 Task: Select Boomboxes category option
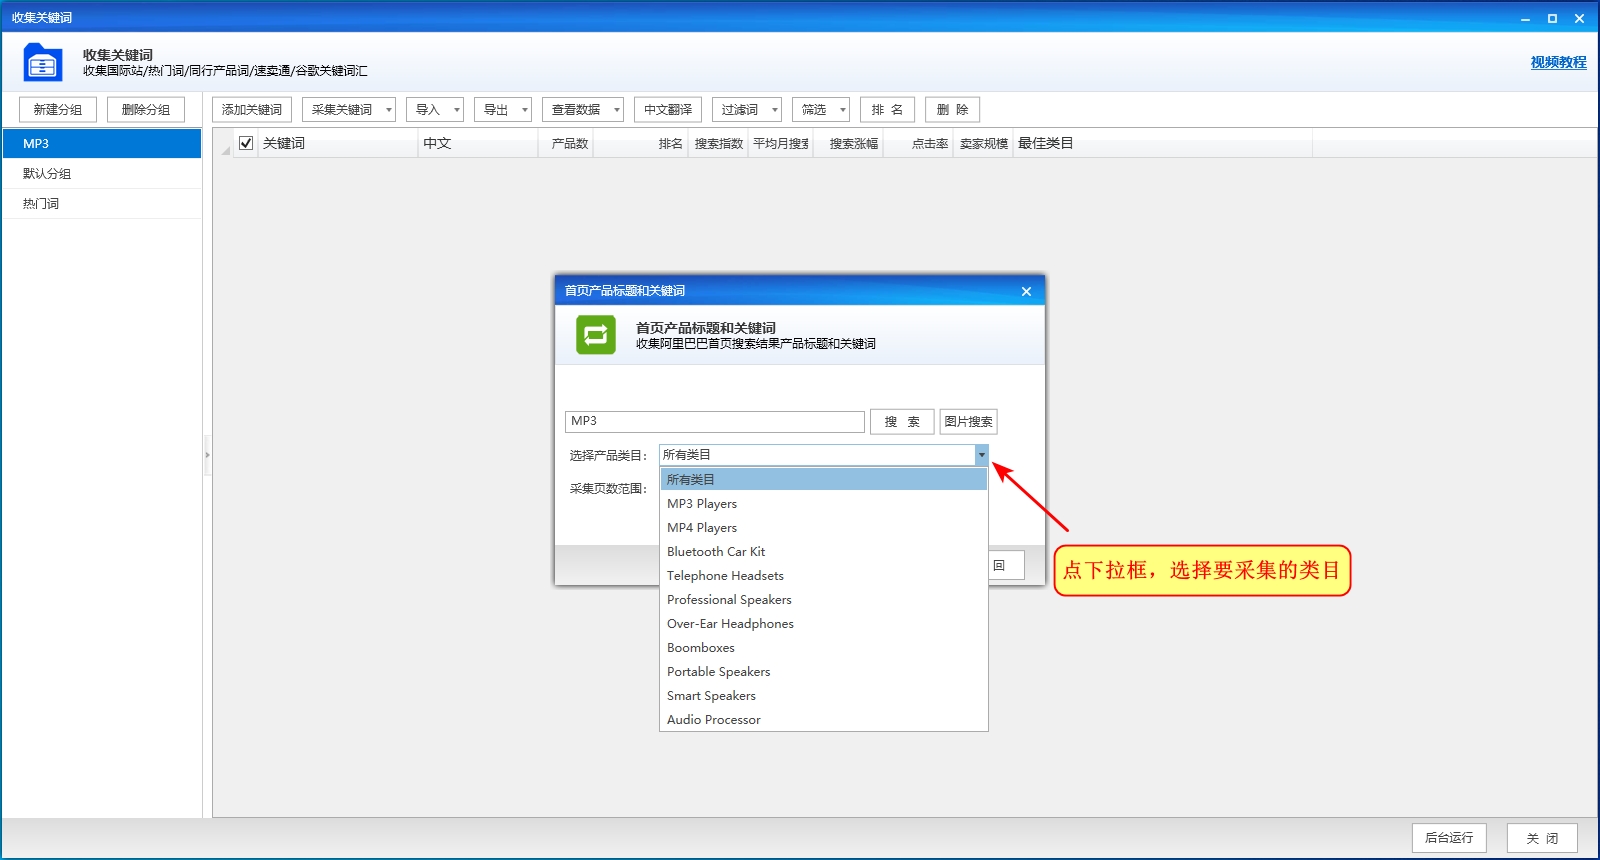pos(824,648)
